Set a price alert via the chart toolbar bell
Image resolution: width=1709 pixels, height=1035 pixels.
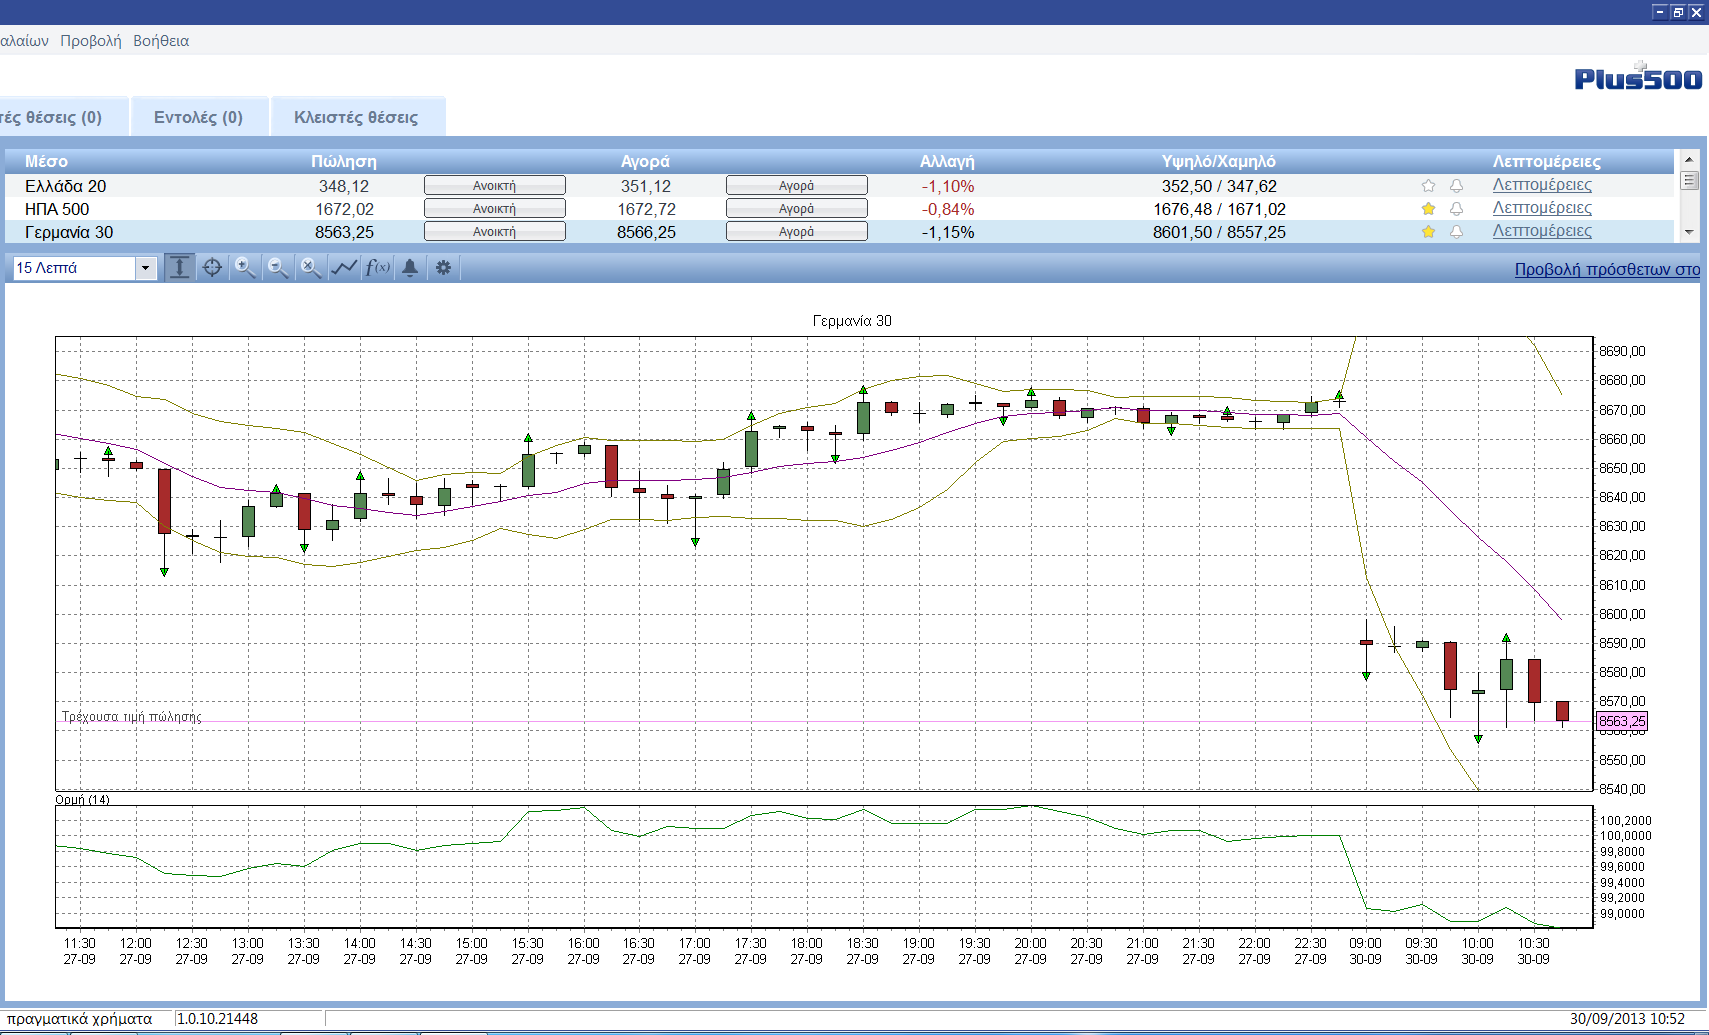coord(410,268)
